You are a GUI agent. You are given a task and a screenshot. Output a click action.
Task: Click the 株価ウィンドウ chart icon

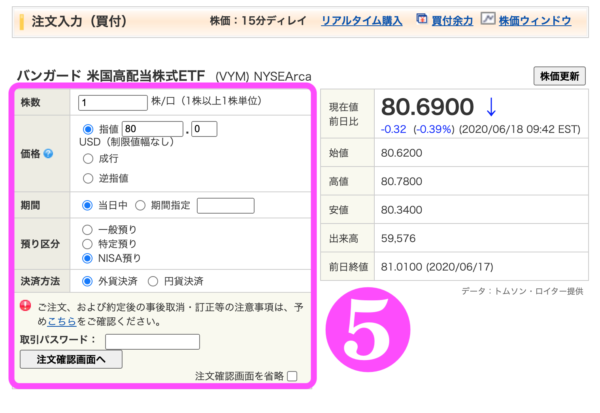pos(488,18)
